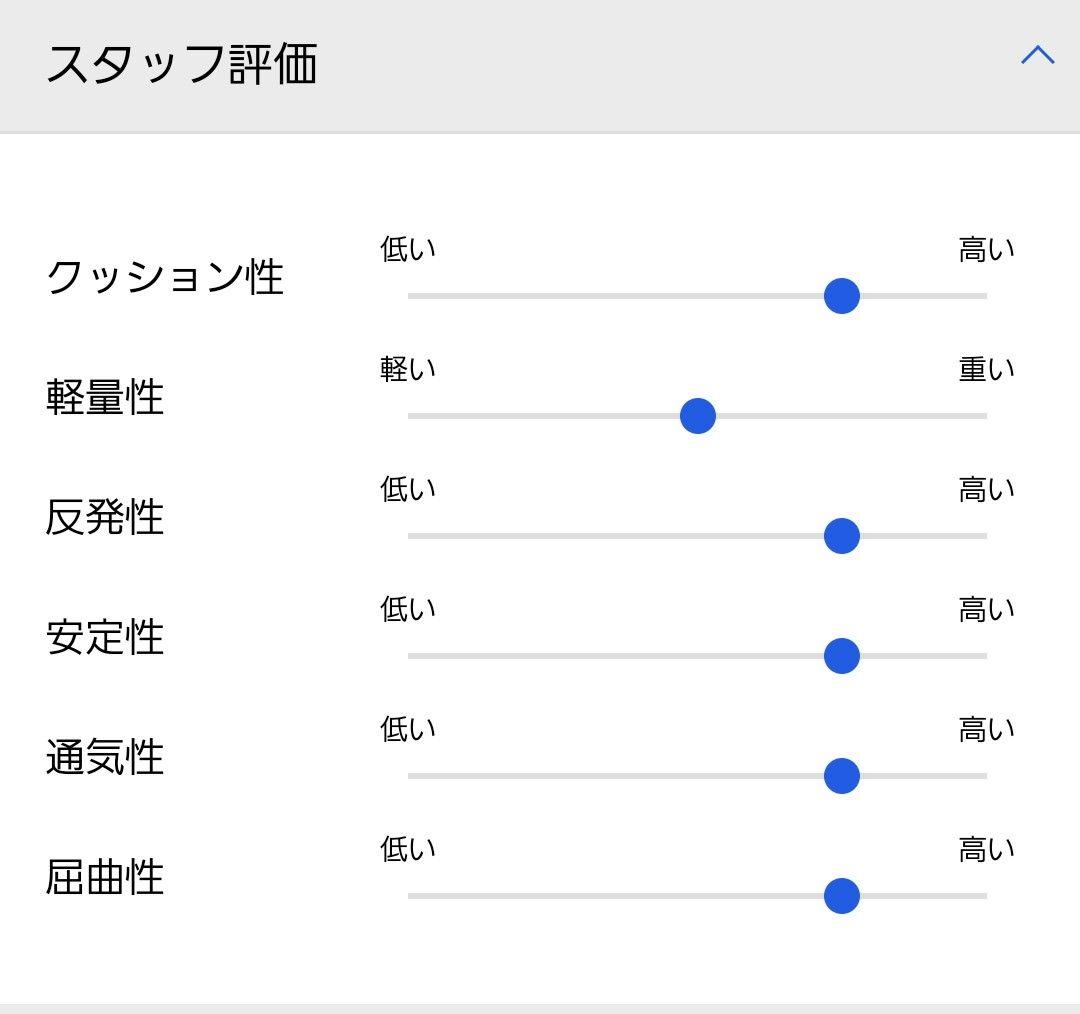Click the スタッフ評価 header title
Viewport: 1080px width, 1014px height.
tap(182, 64)
